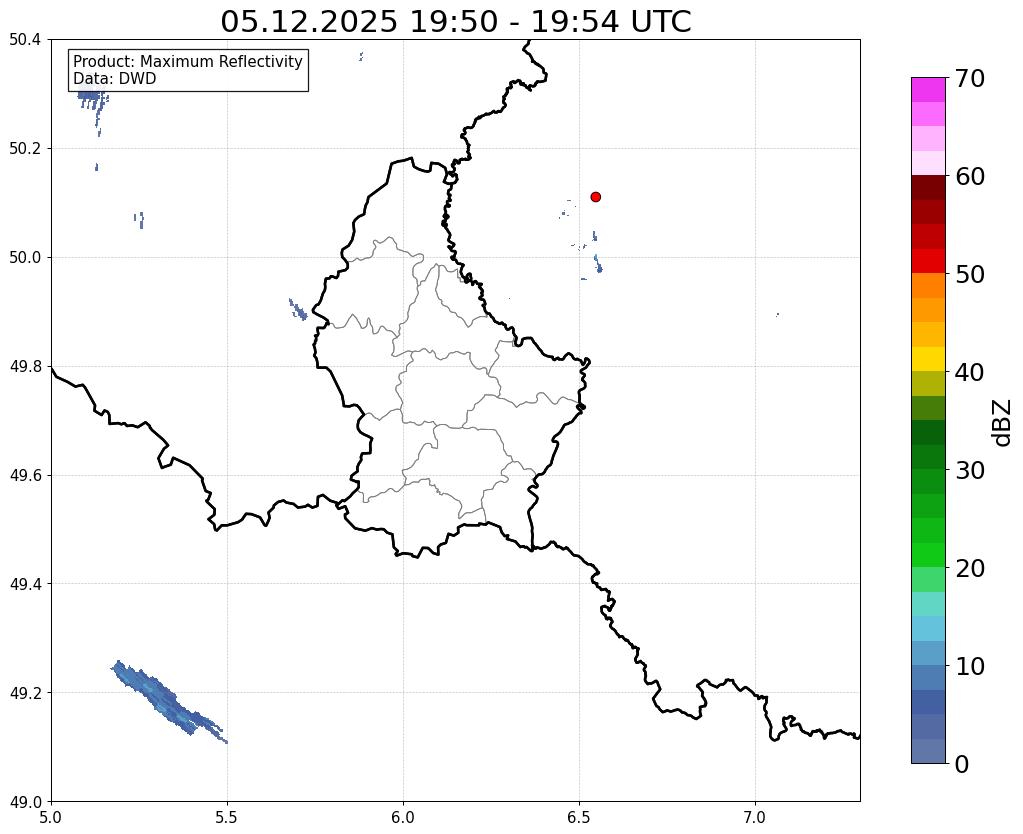Image resolution: width=1023 pixels, height=834 pixels.
Task: Click the latitude label 50.4
Action: coord(25,40)
